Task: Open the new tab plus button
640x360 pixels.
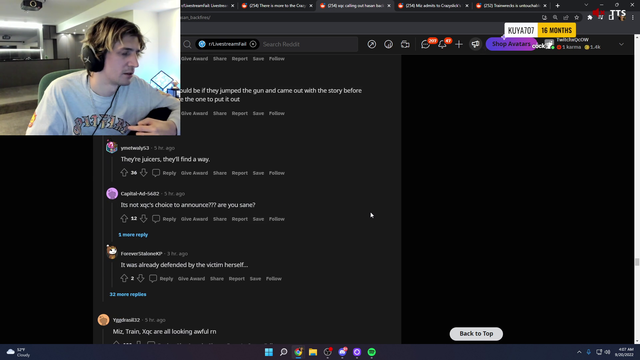Action: 558,6
